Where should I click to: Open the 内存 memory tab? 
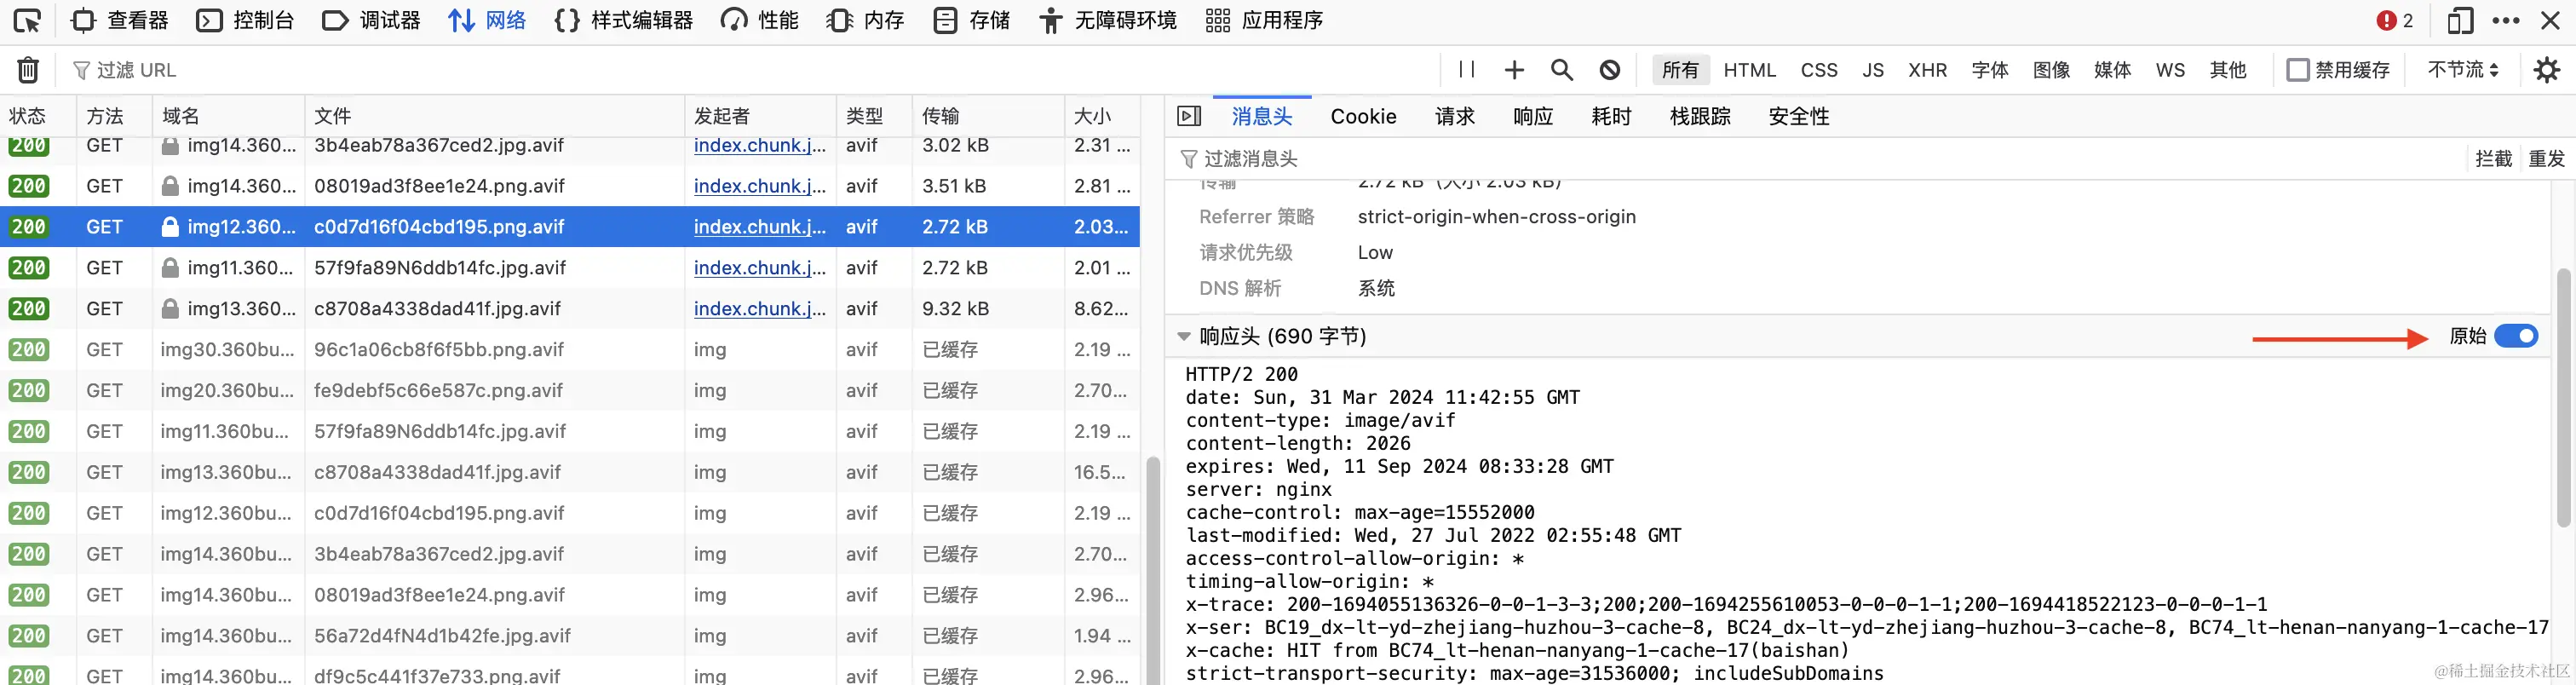point(865,20)
